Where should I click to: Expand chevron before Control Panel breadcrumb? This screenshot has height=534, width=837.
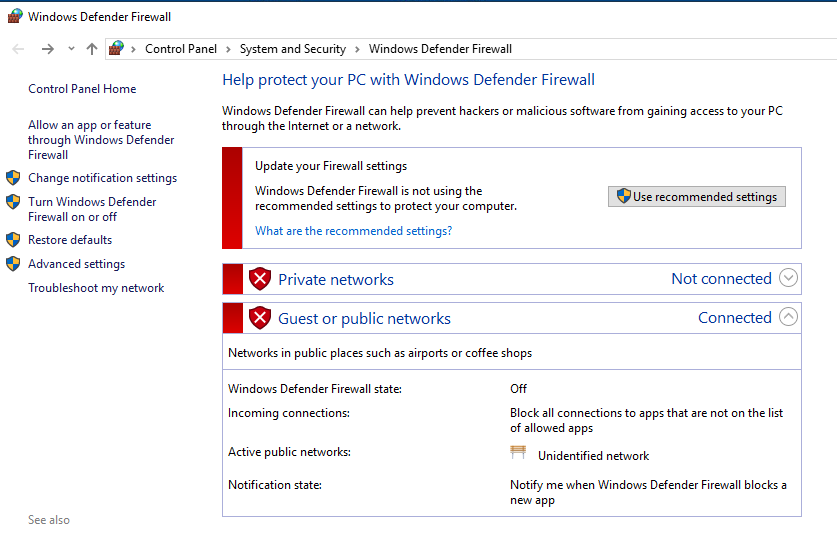133,50
